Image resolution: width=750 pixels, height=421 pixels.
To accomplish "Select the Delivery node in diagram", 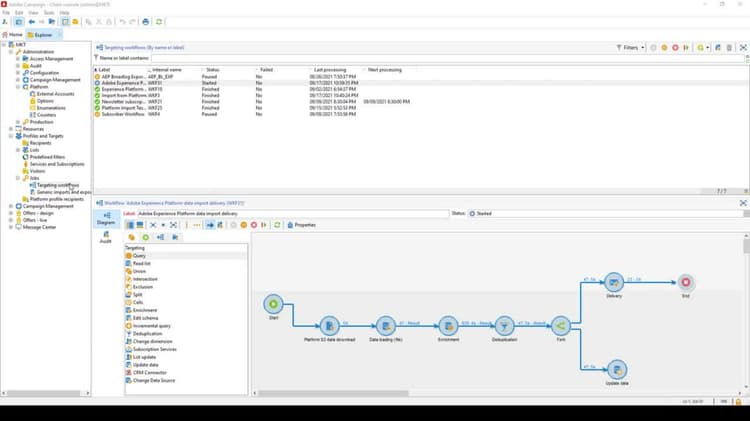I will (614, 283).
